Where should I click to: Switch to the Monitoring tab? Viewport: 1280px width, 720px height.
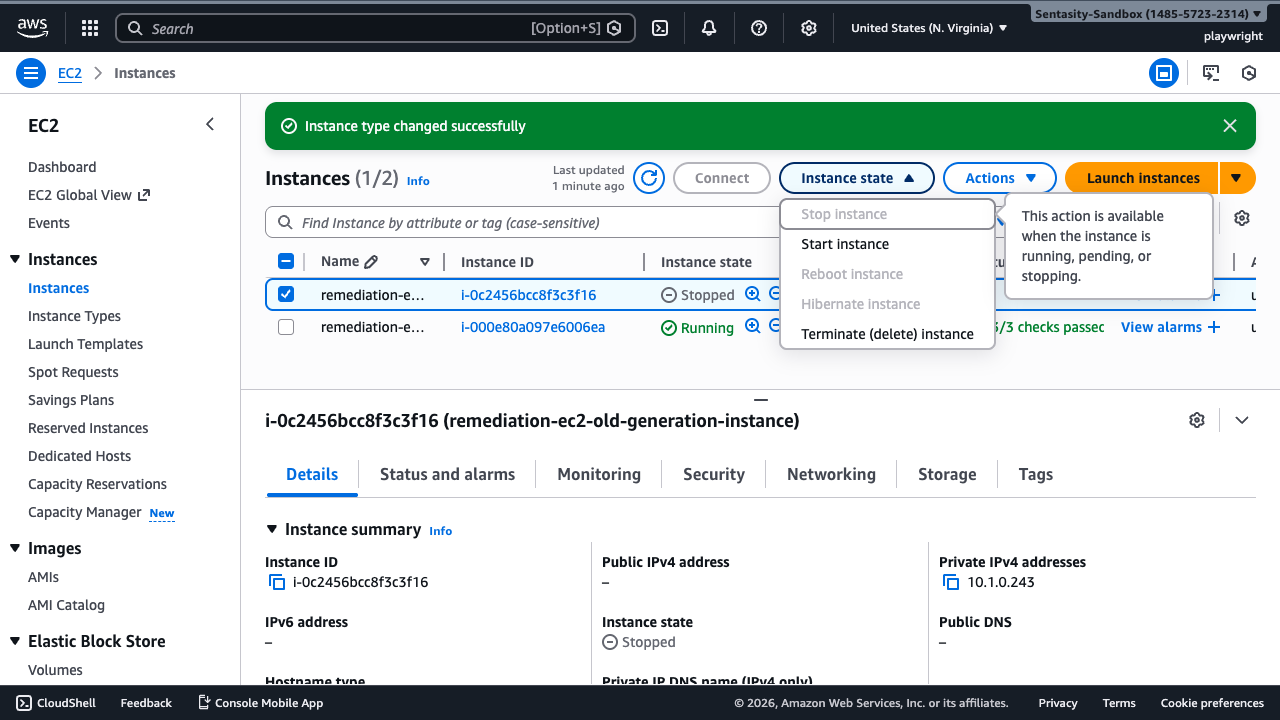click(x=598, y=474)
